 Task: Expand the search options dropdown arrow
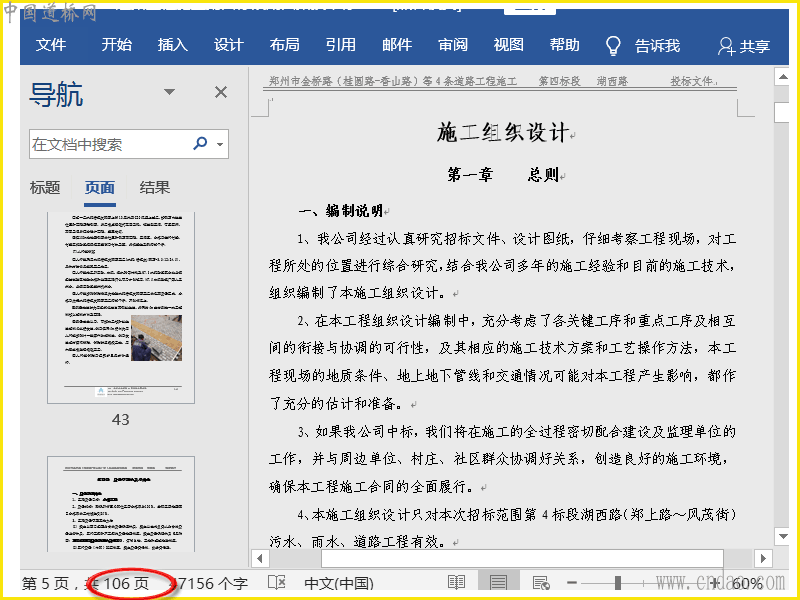(220, 144)
